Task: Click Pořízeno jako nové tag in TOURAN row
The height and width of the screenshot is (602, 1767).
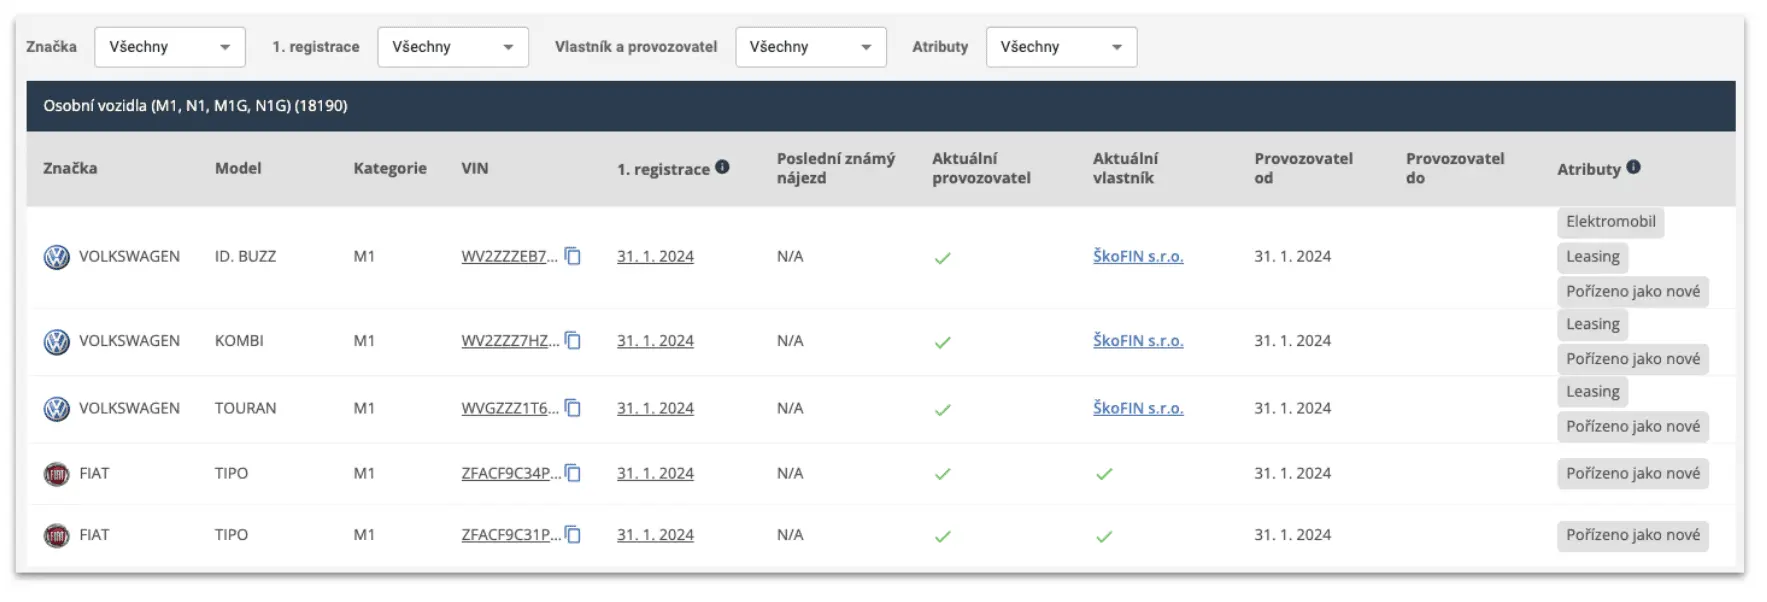Action: pyautogui.click(x=1633, y=427)
